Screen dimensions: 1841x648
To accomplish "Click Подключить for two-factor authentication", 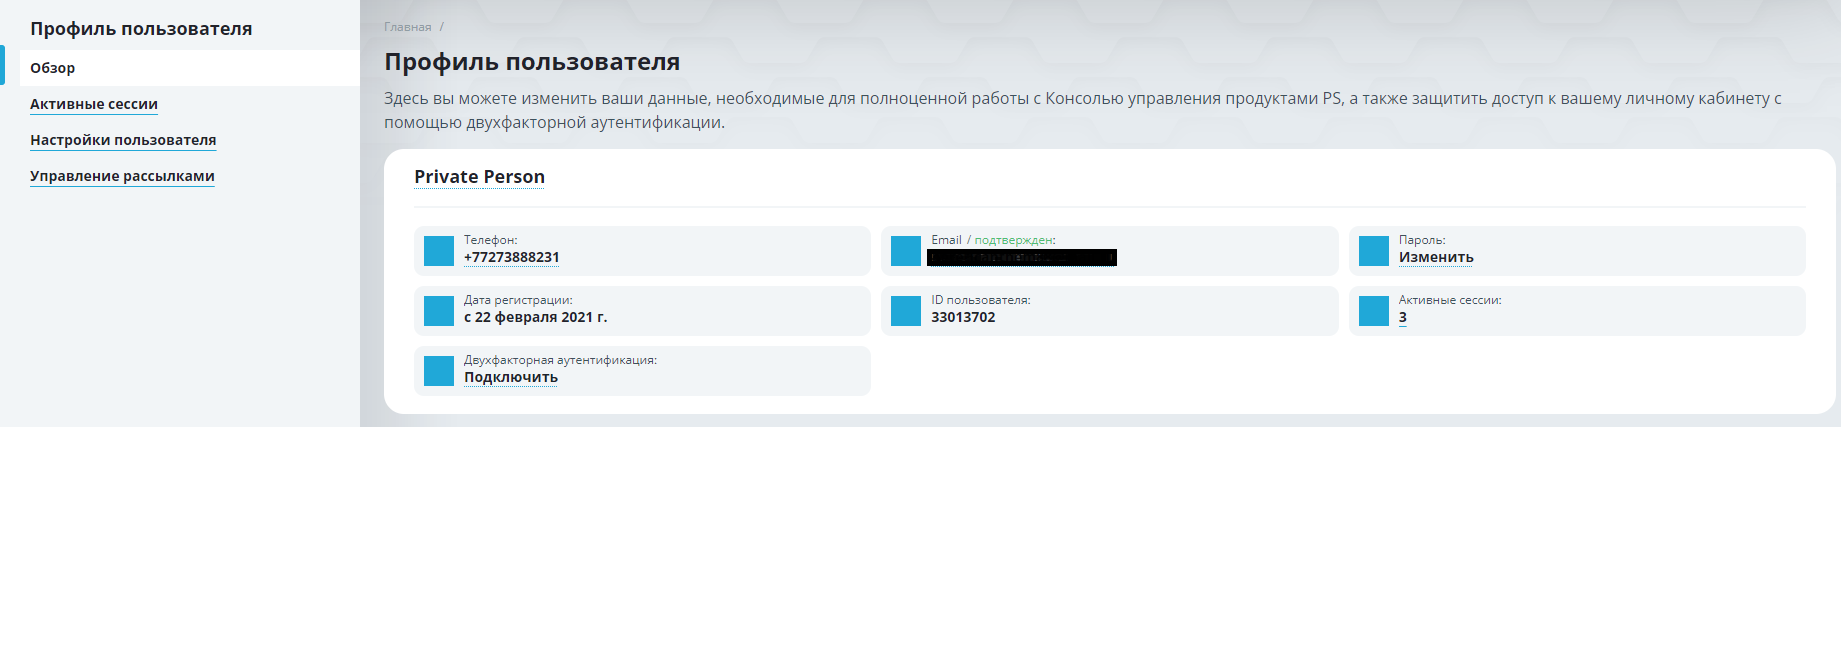I will point(510,377).
